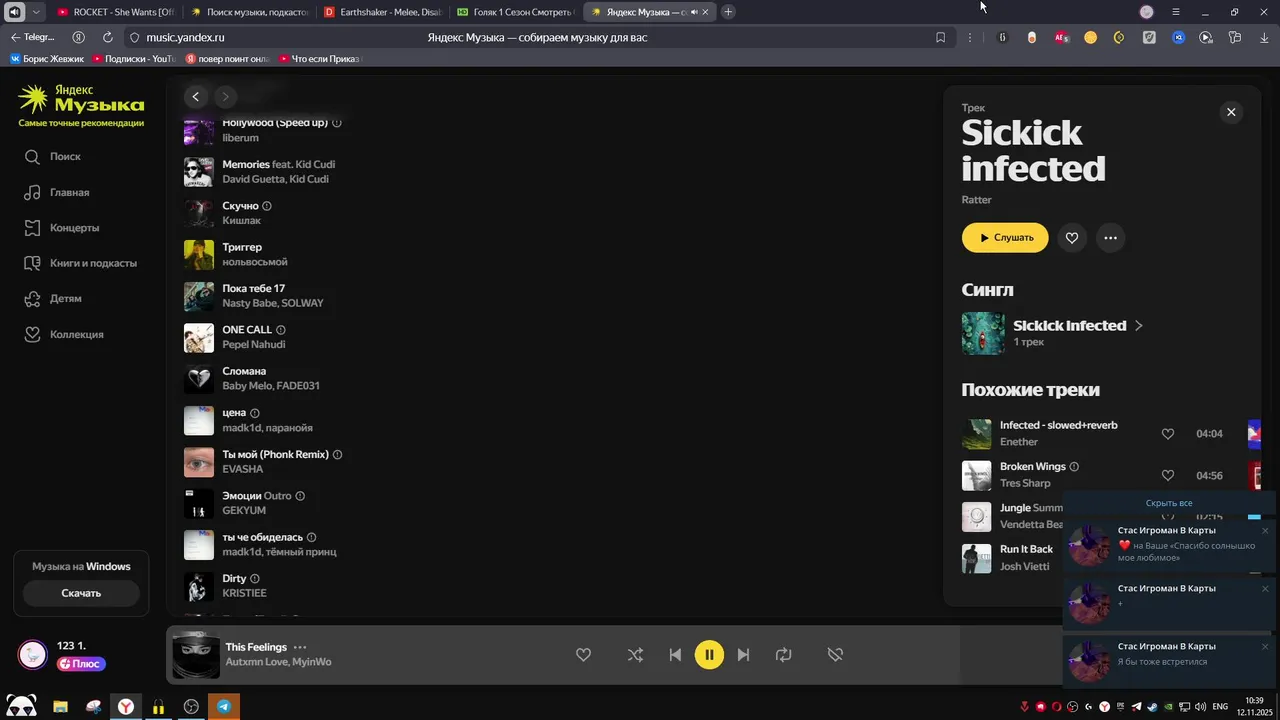Open the Sickick Infected single cover art

click(983, 333)
